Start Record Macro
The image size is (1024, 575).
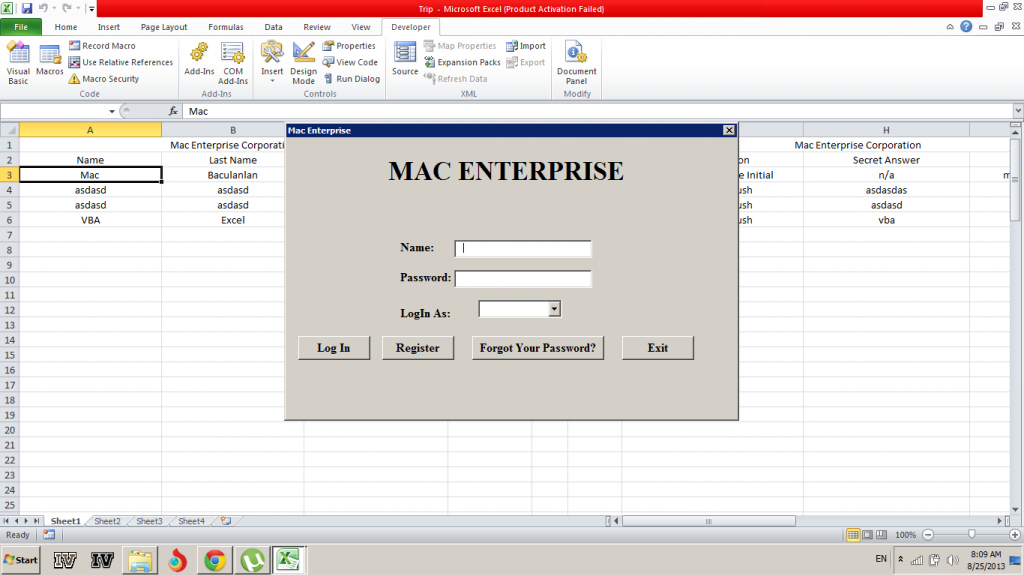103,46
